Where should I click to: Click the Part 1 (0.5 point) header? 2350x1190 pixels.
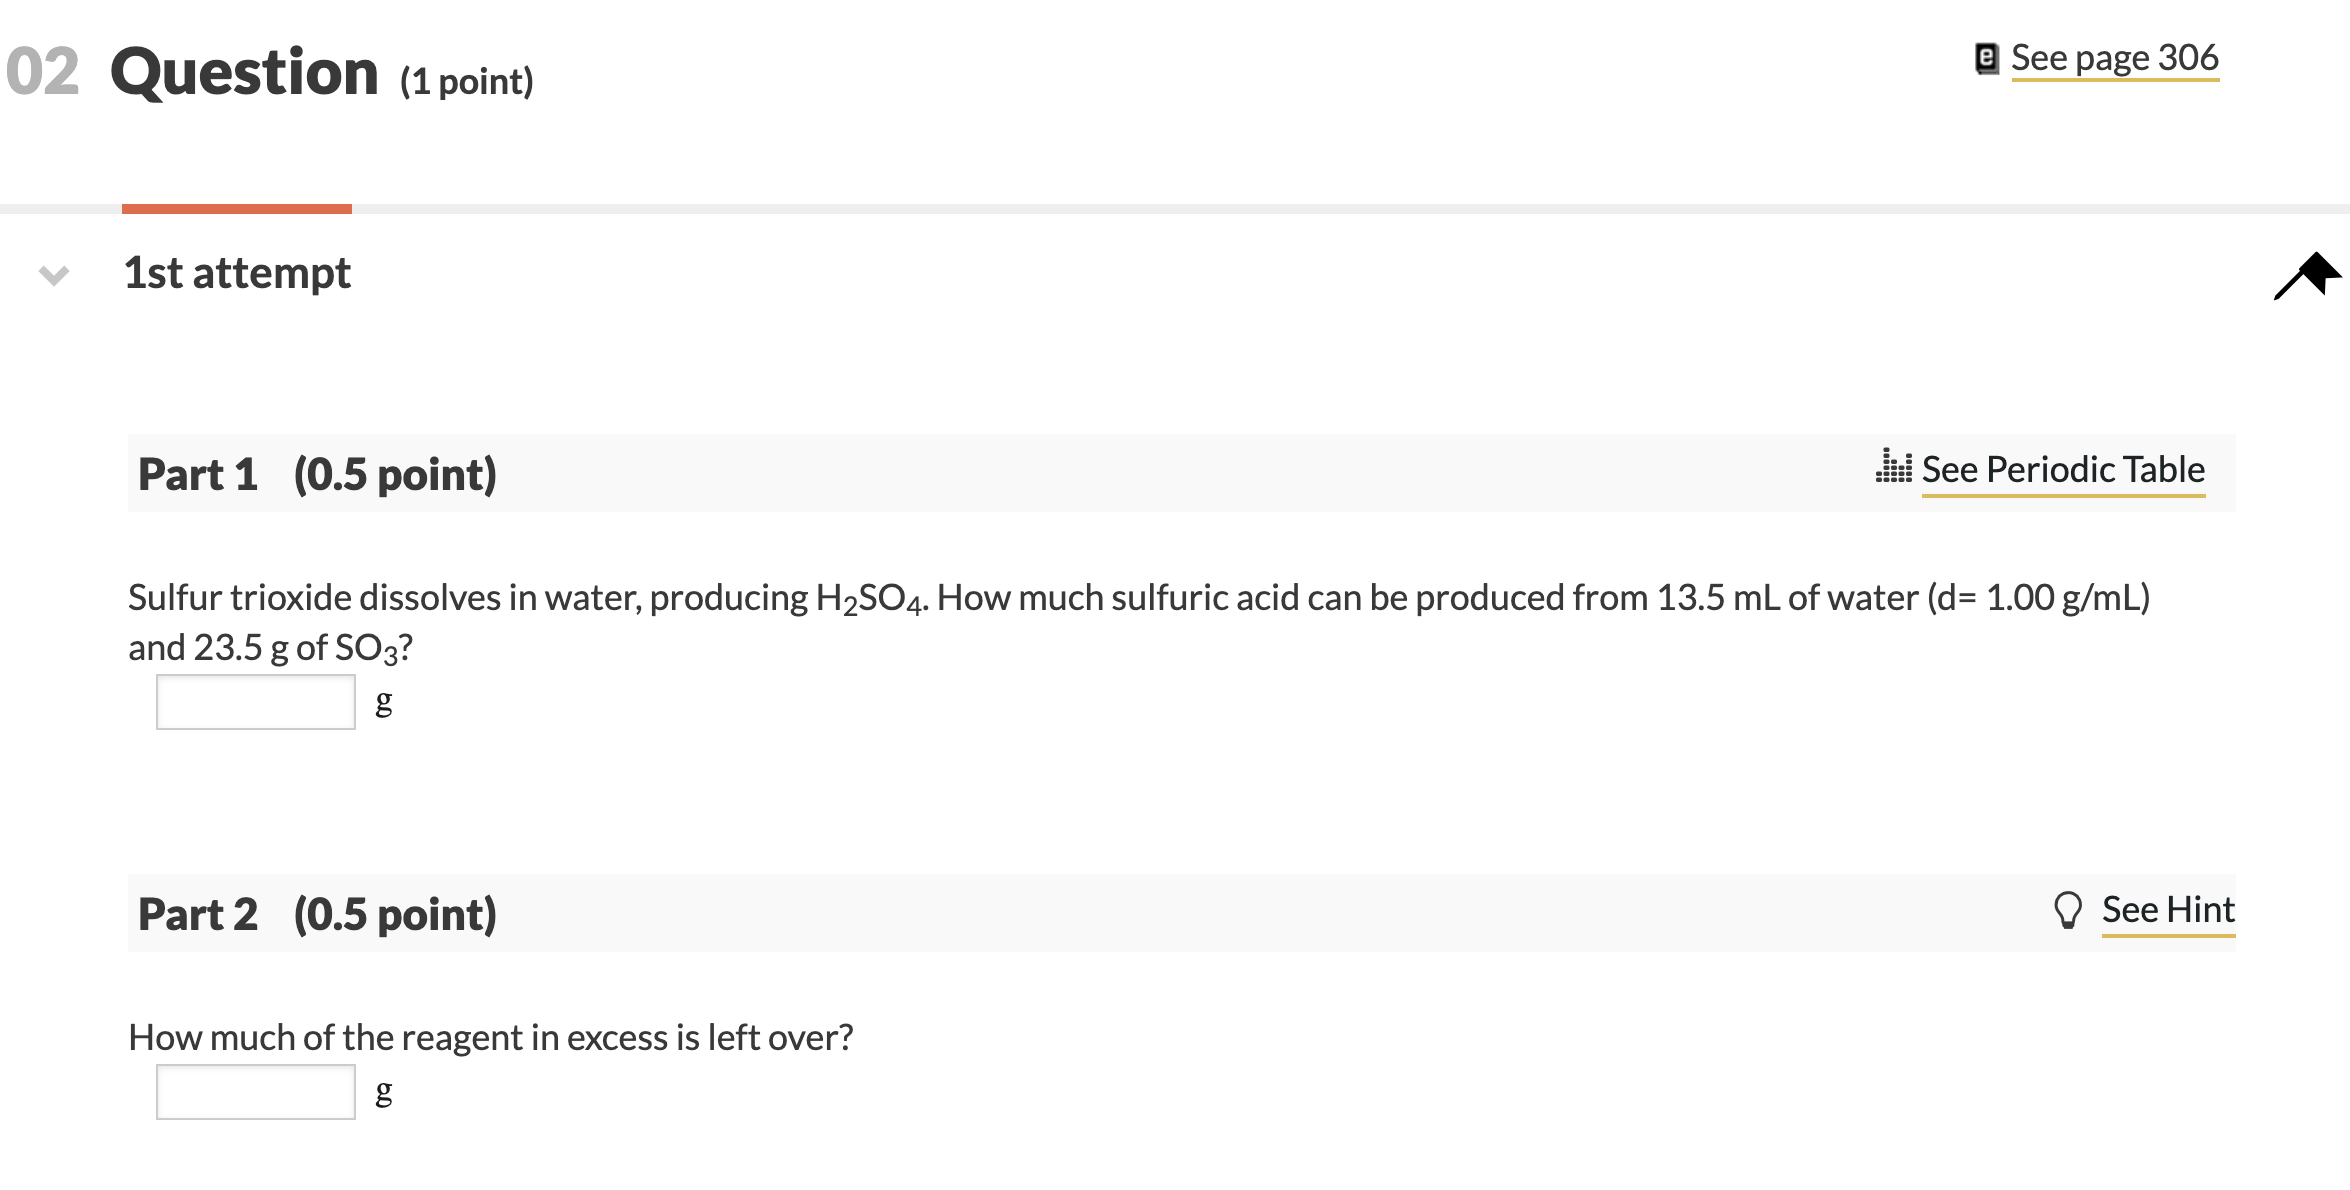[317, 474]
